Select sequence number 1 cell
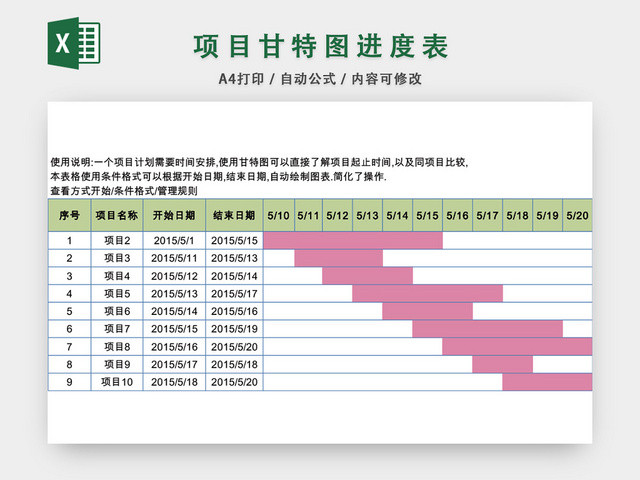The width and height of the screenshot is (640, 480). [x=69, y=240]
